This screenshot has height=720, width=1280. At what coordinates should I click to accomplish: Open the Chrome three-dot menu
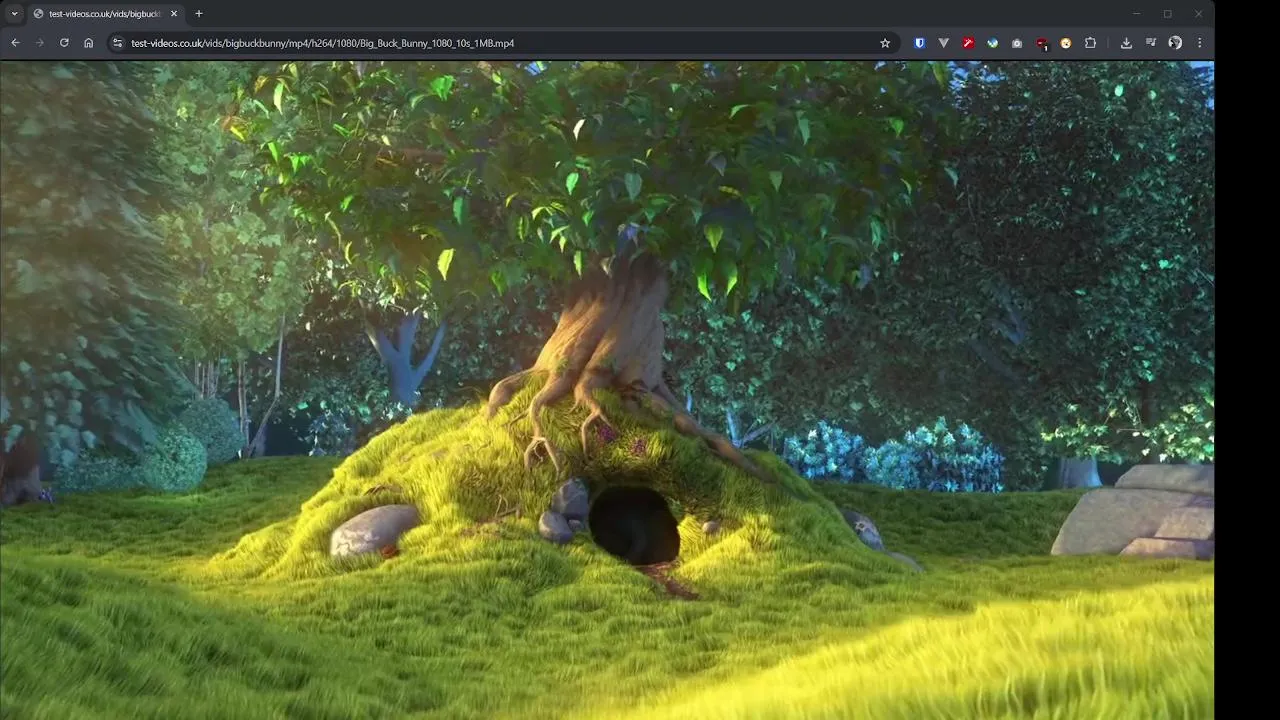[x=1199, y=43]
